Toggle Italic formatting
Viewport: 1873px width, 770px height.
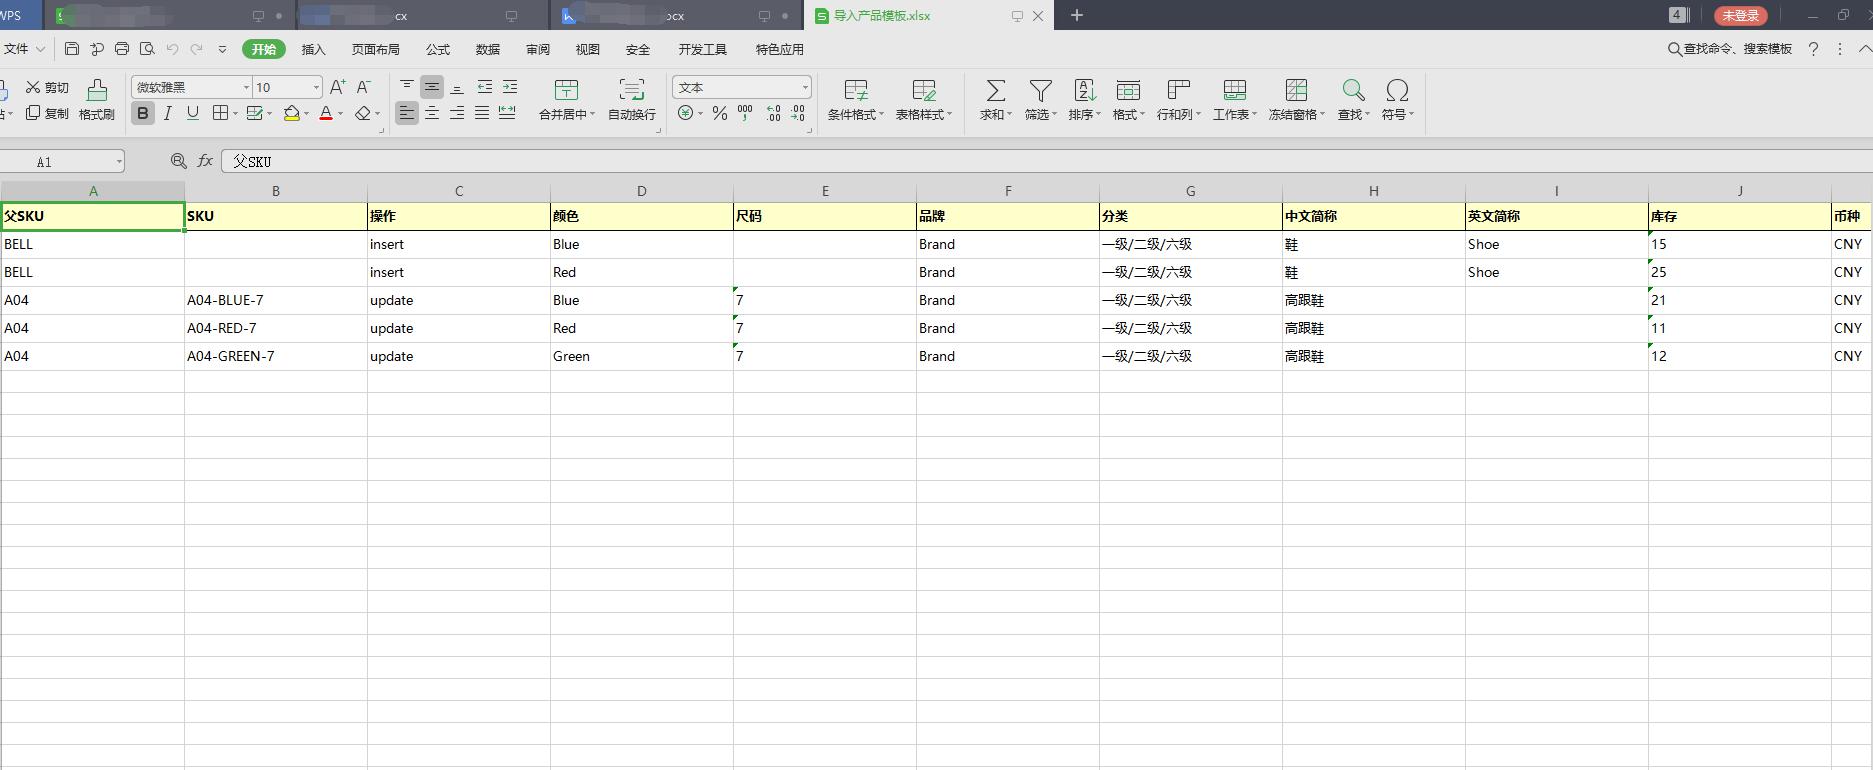[x=168, y=114]
